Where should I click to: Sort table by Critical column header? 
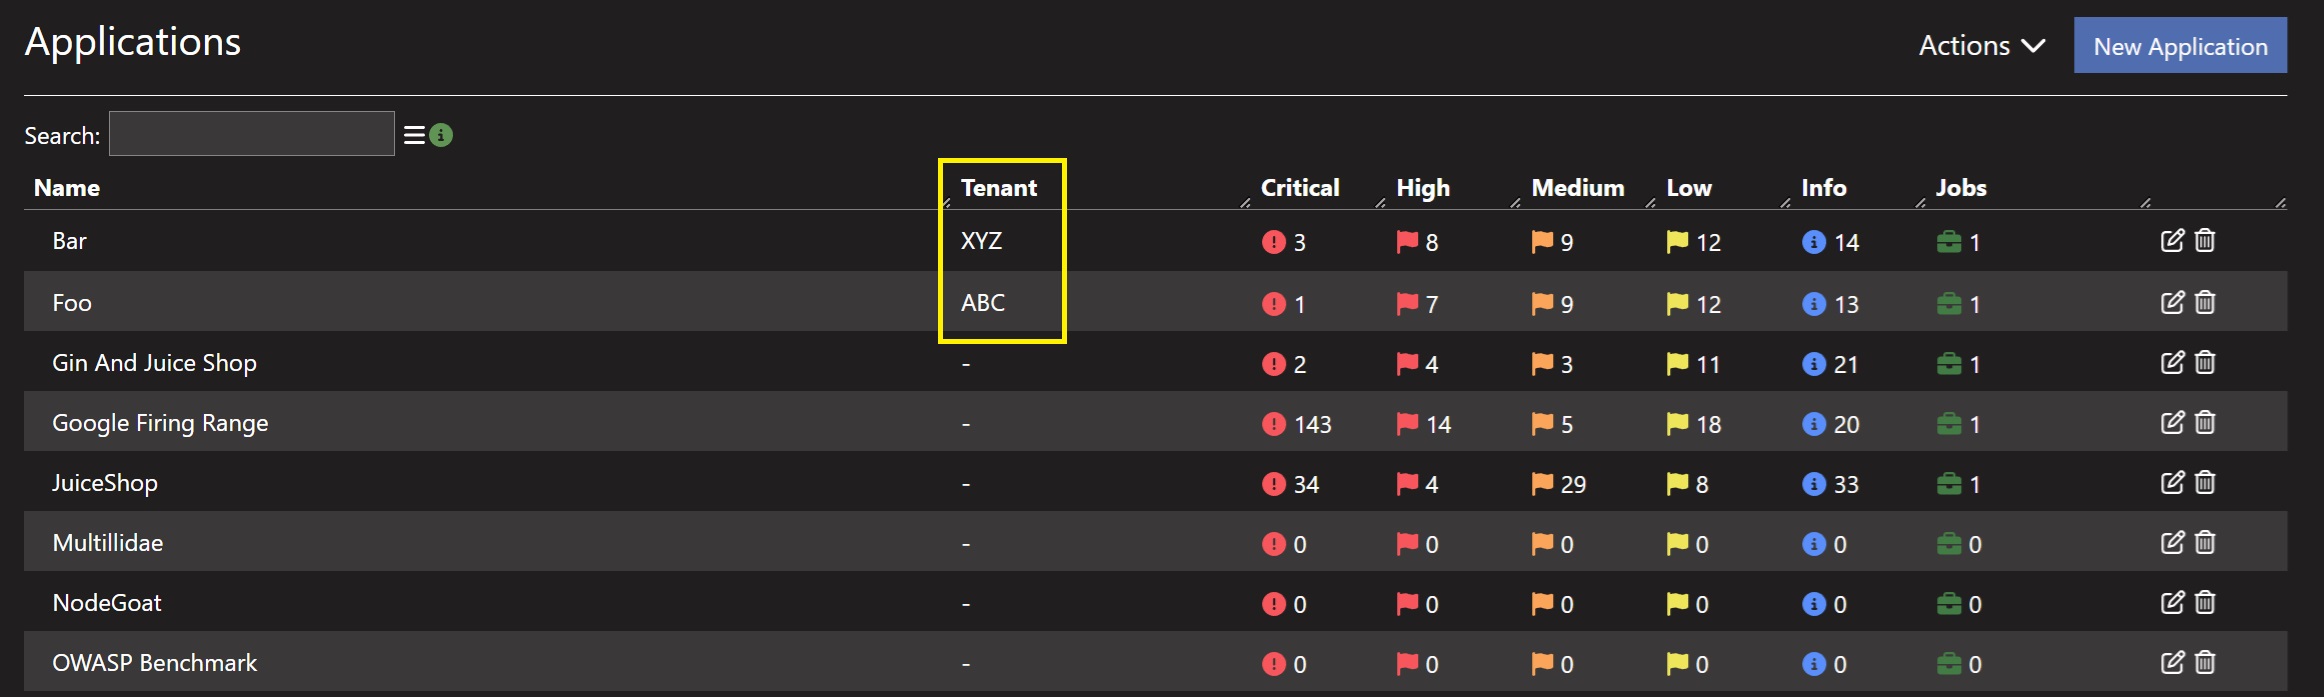(1299, 188)
